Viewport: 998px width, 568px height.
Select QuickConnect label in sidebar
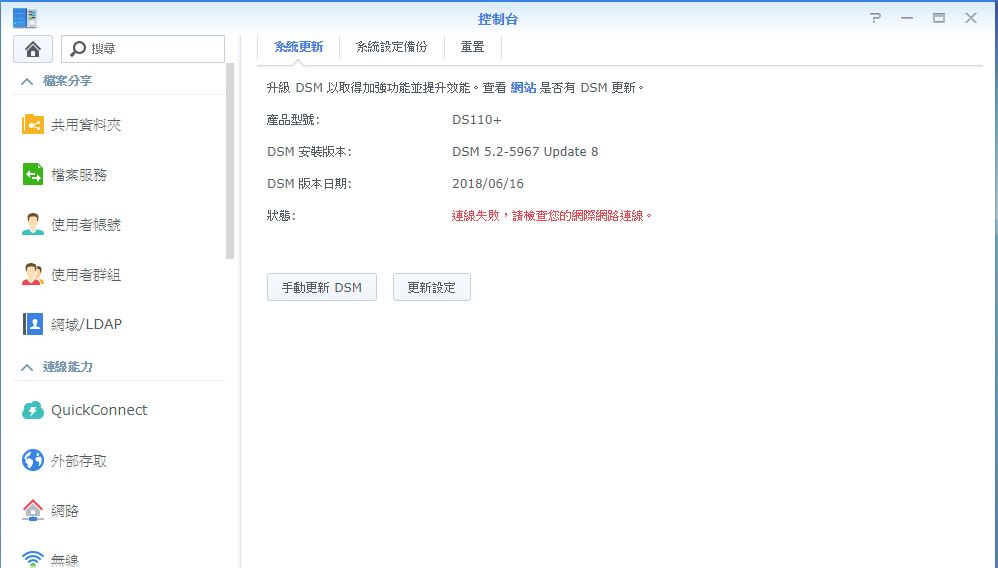(x=99, y=410)
